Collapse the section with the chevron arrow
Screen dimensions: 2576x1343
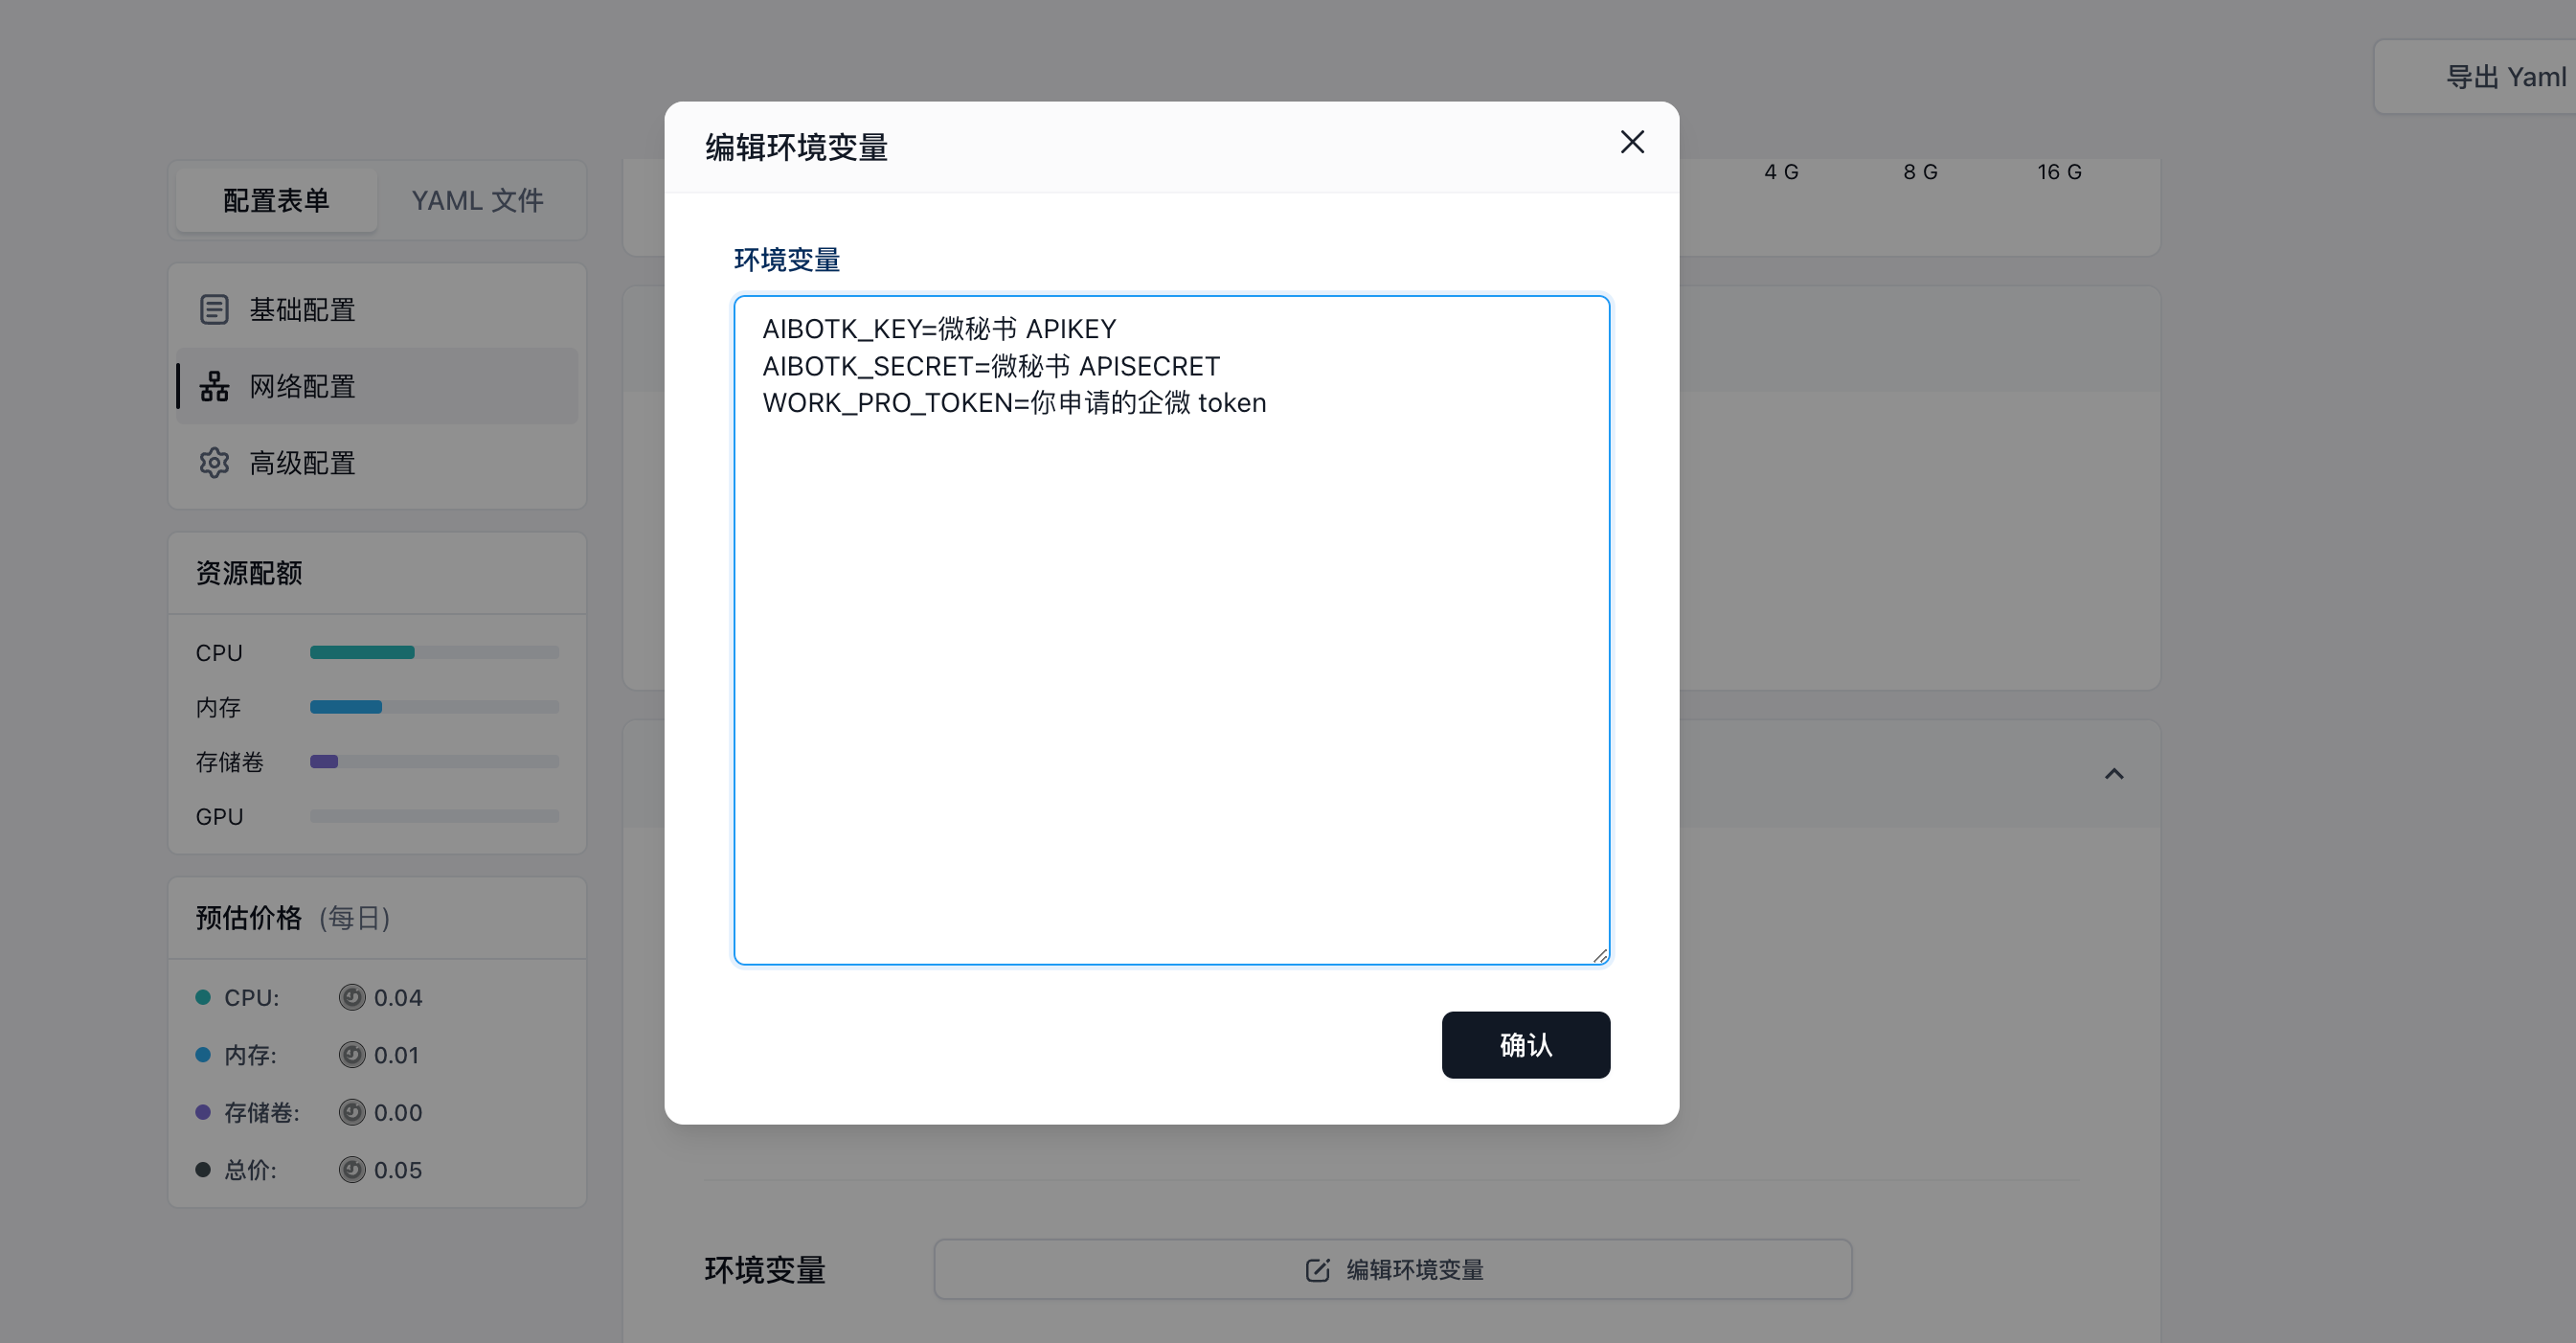[2114, 774]
